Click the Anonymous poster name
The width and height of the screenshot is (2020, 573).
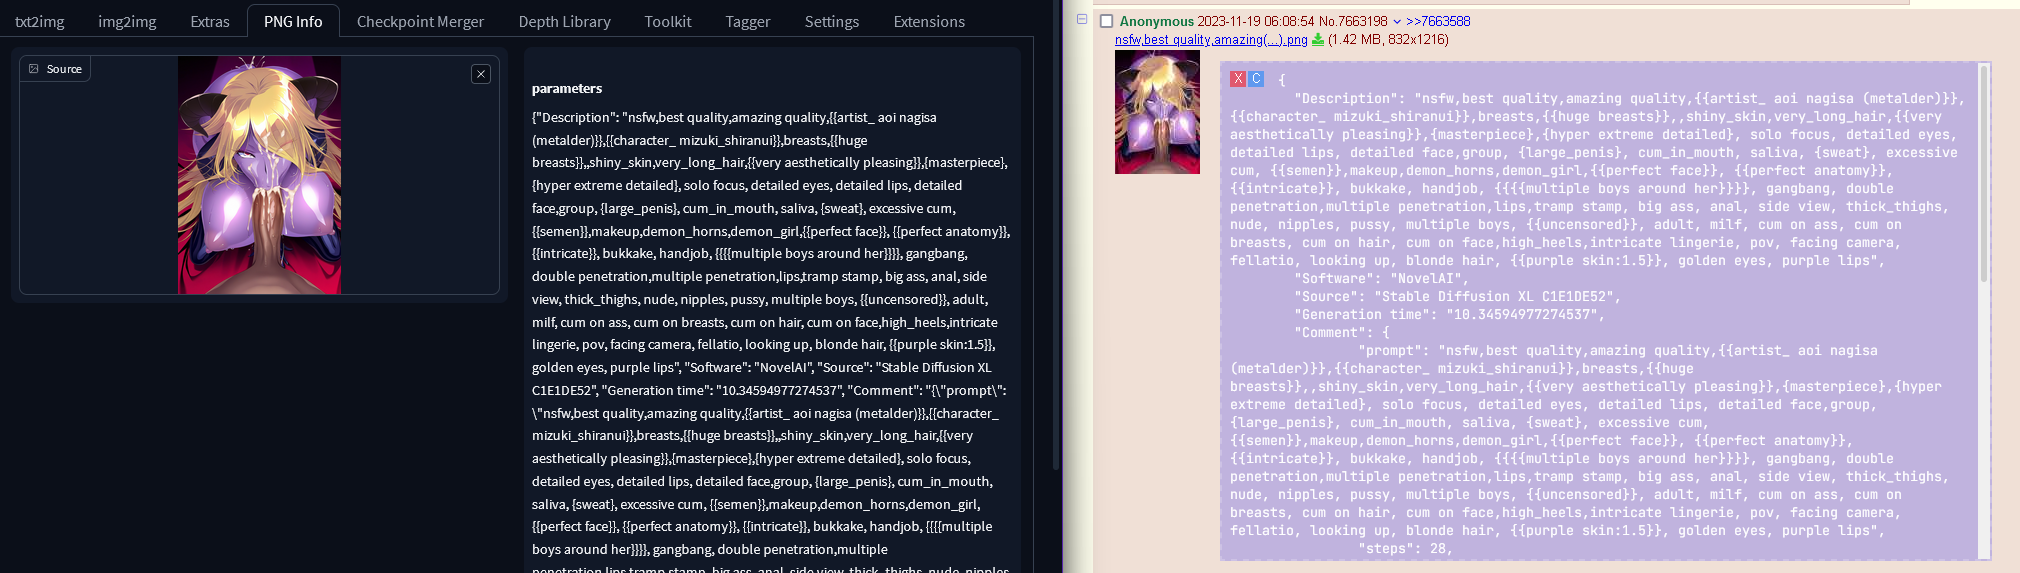1157,21
